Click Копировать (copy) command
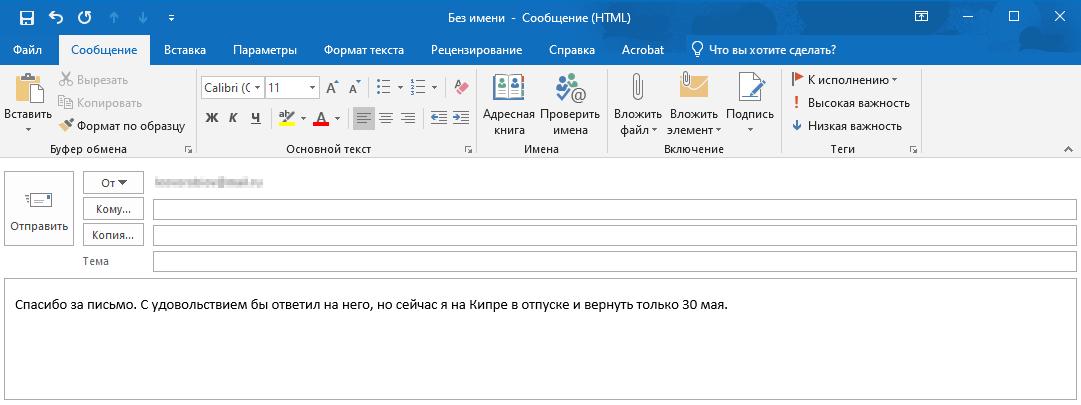Viewport: 1081px width, 405px height. point(100,103)
